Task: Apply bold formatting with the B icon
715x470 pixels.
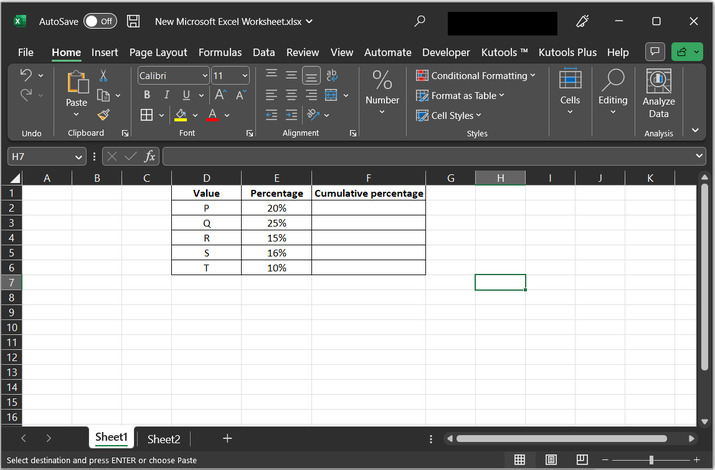Action: [146, 95]
